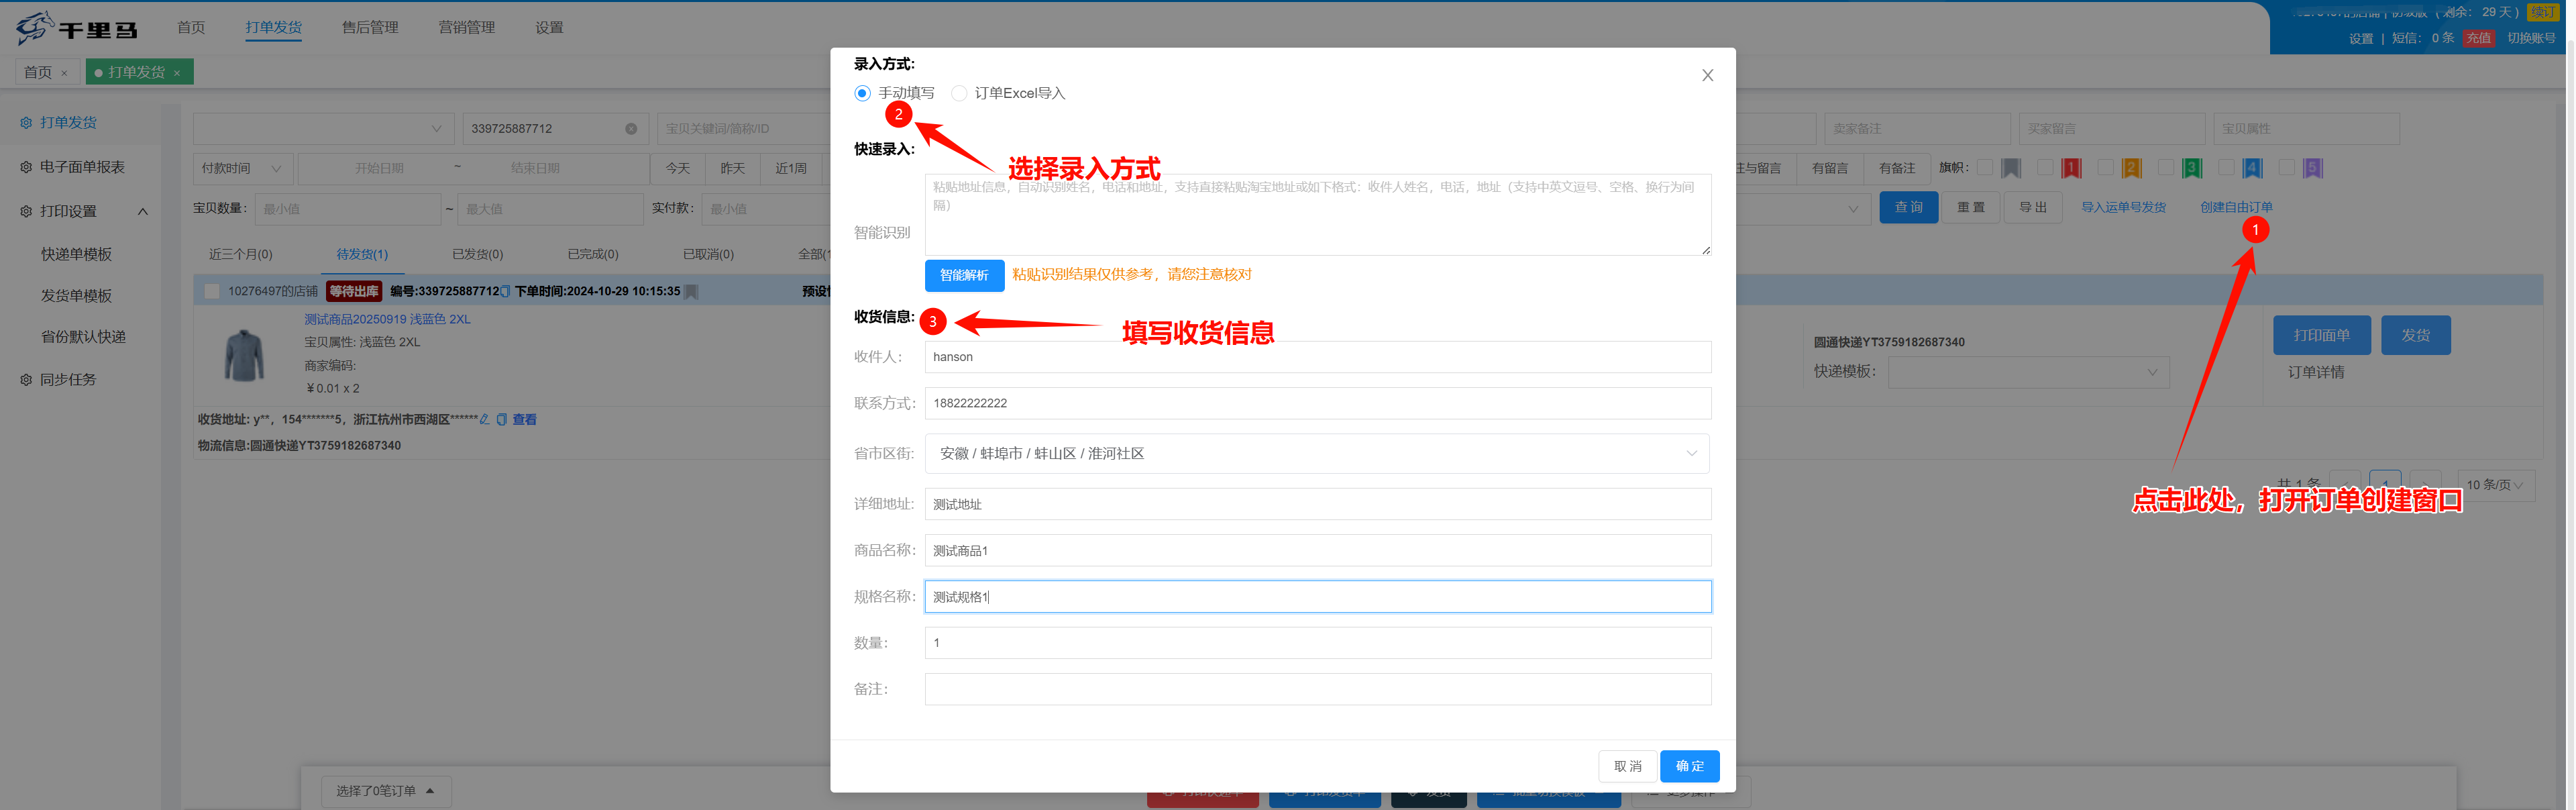Switch to the 已发货(0) tab

point(477,254)
